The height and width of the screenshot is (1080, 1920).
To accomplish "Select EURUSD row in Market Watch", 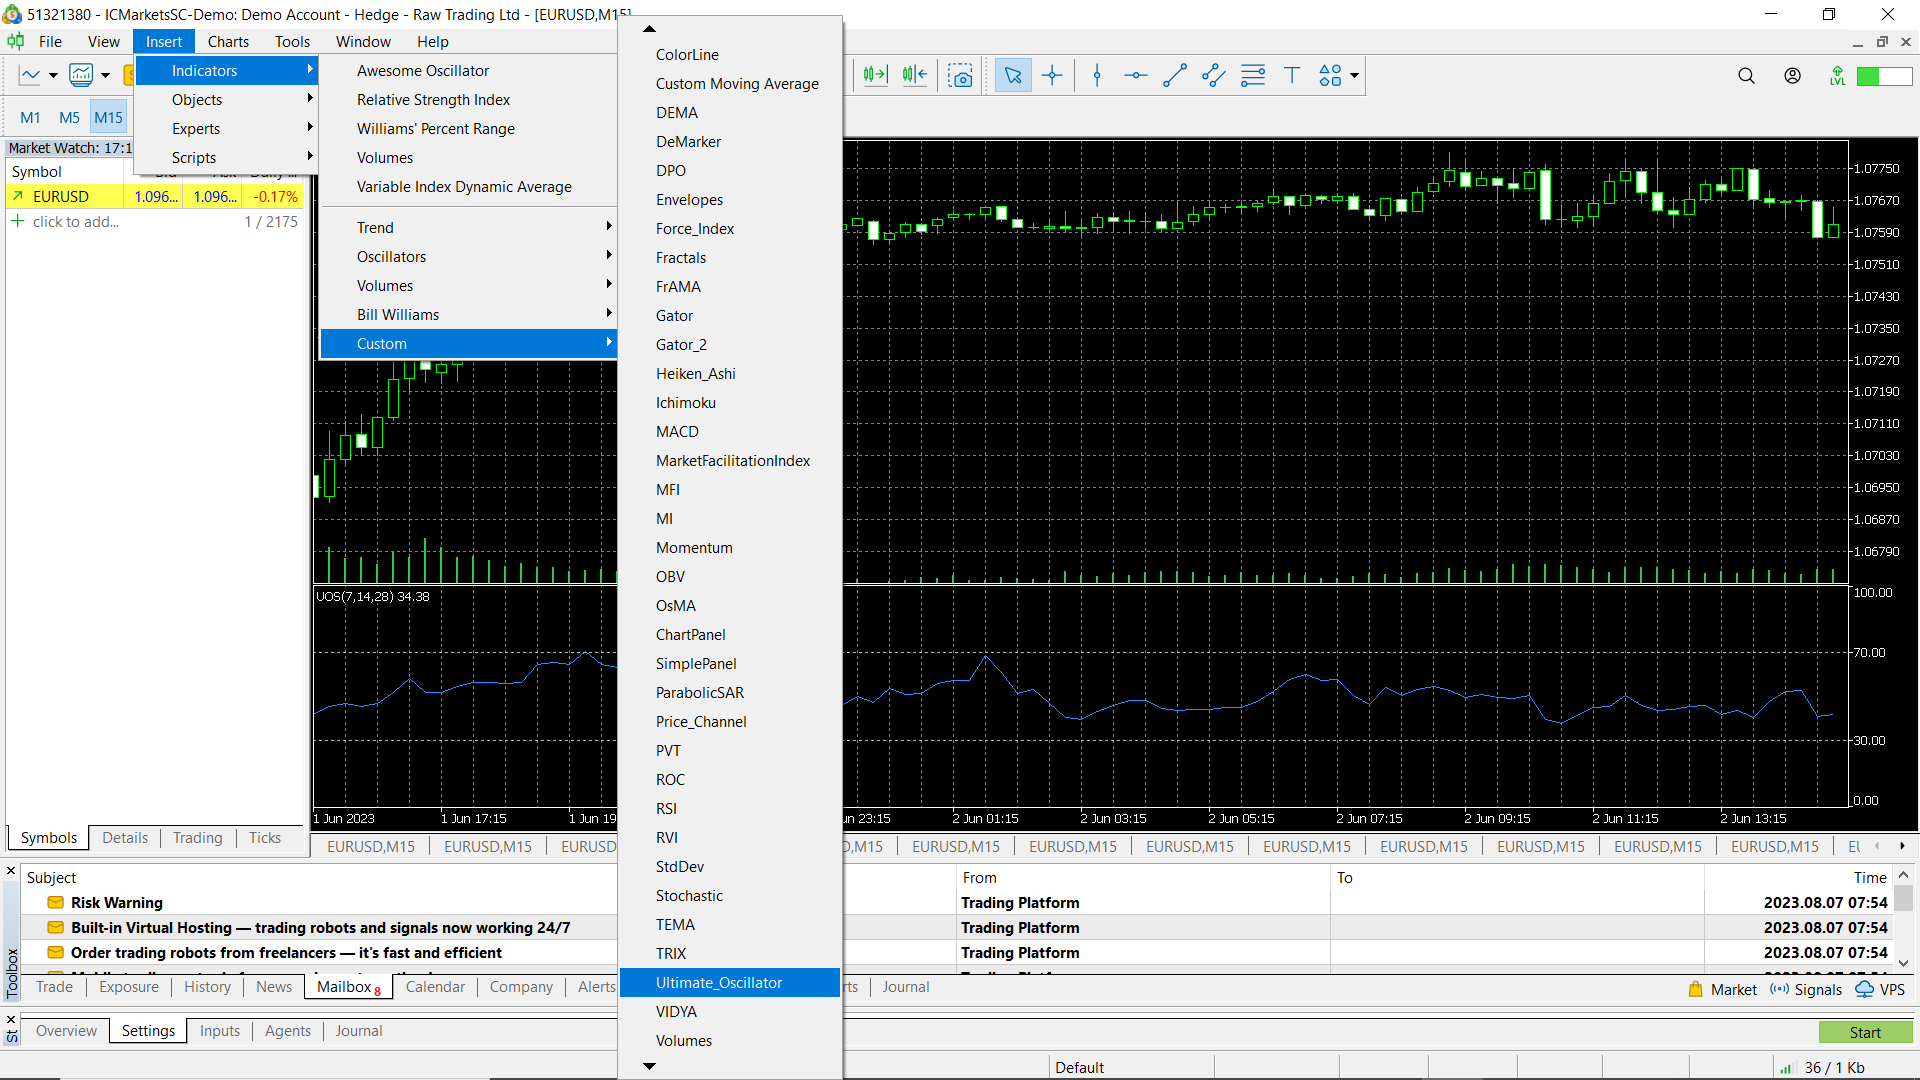I will (x=155, y=197).
